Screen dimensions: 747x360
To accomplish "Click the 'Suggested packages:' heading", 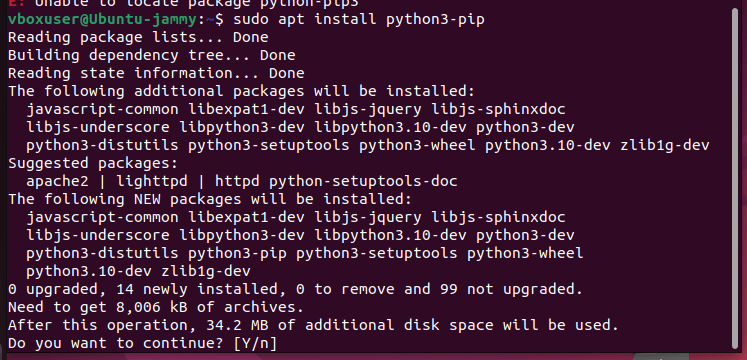I will 93,163.
